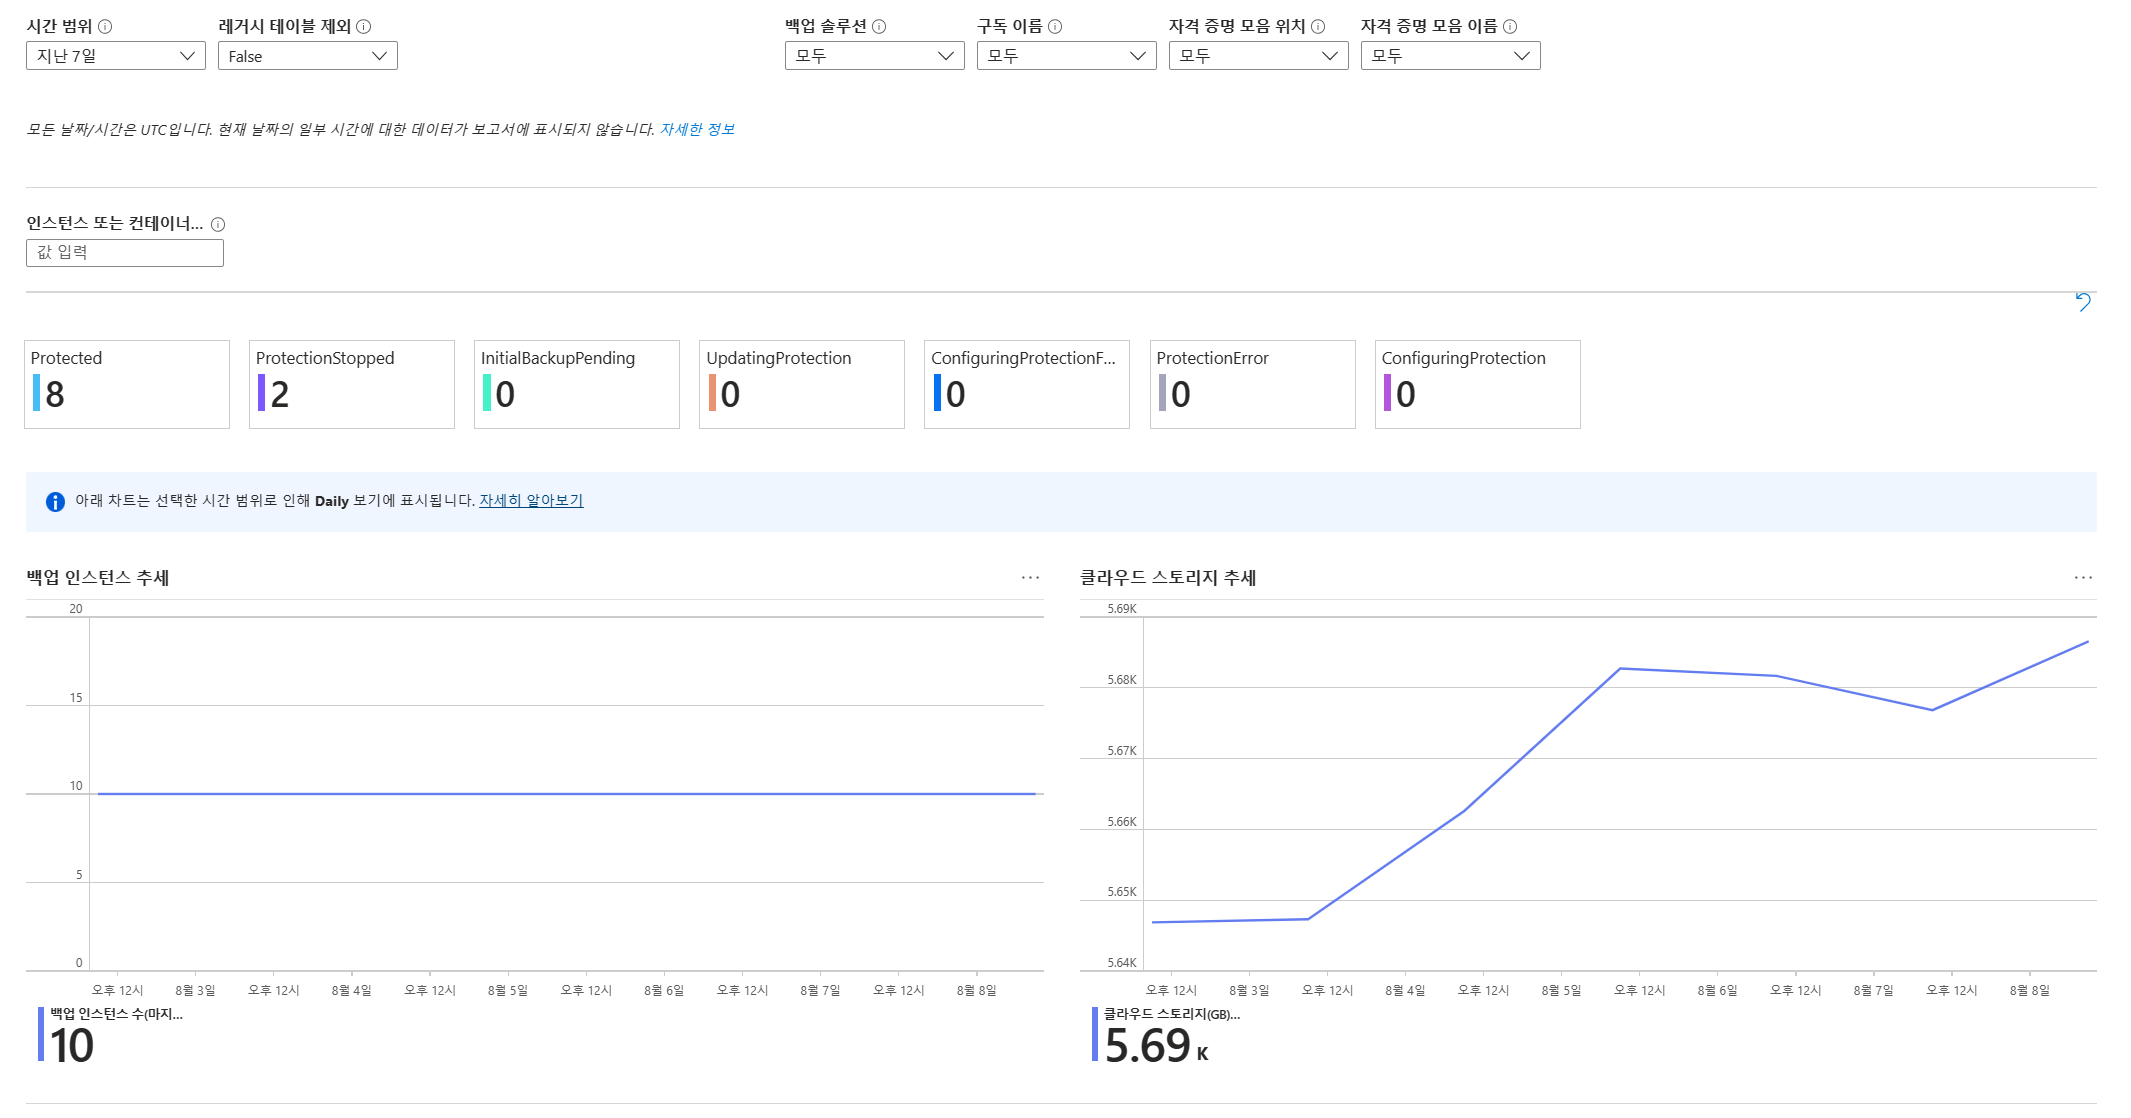Open more options for 클라우드 스토리지 추세 chart

(2083, 578)
